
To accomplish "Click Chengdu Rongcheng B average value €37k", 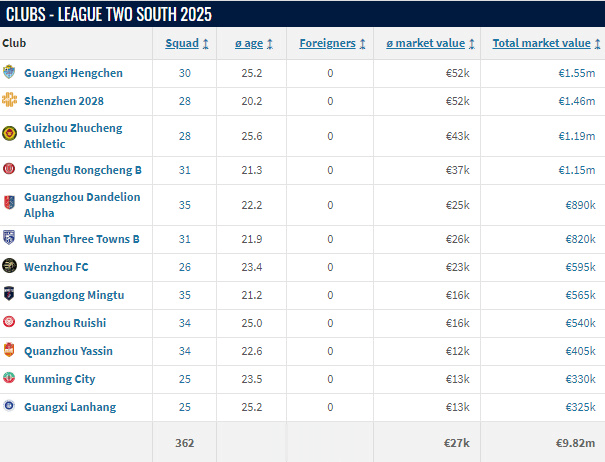I will coord(457,170).
